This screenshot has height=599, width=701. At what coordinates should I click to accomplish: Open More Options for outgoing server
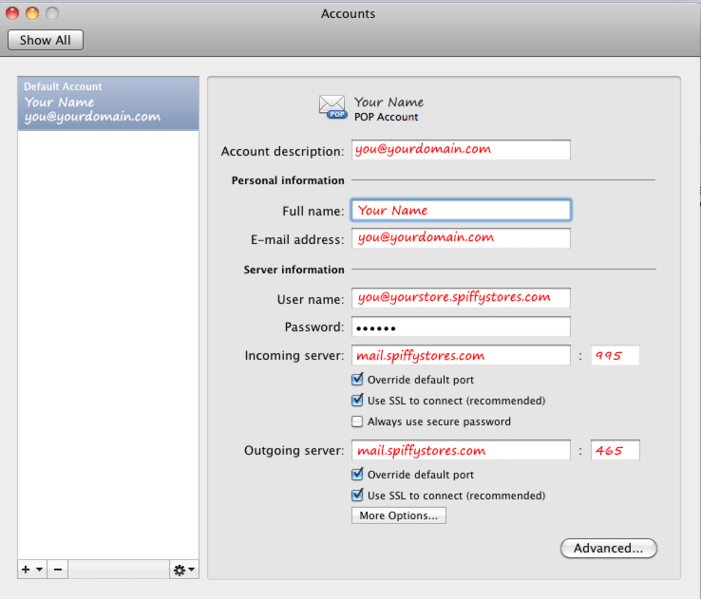tap(398, 515)
